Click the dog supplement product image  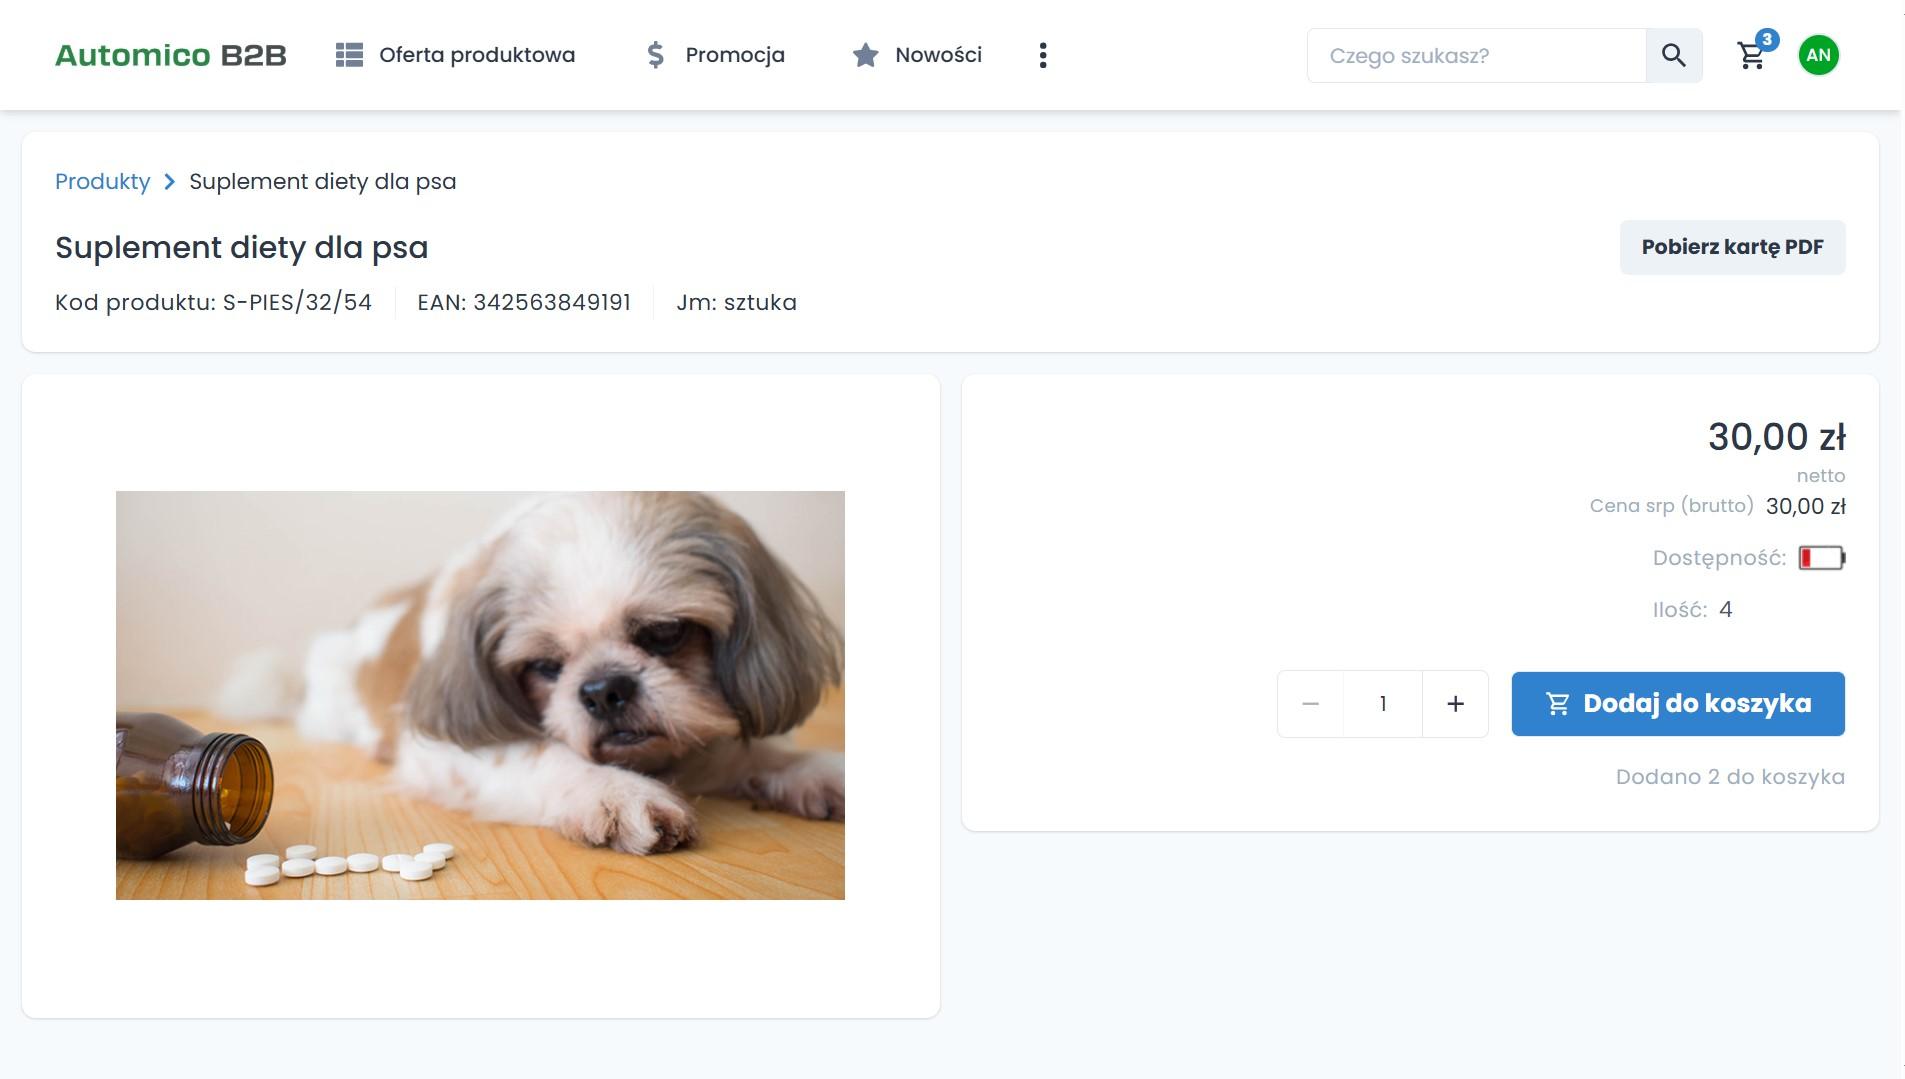[x=480, y=695]
